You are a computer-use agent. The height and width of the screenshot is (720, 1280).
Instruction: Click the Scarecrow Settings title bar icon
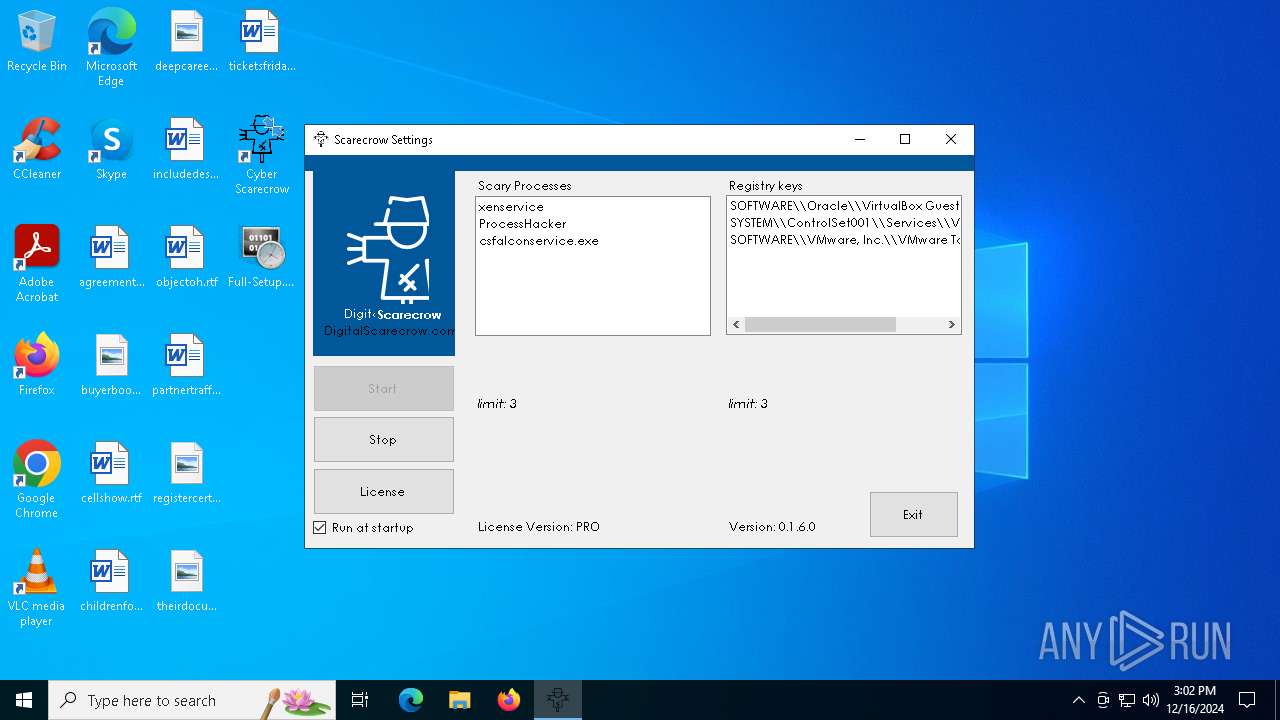(320, 139)
